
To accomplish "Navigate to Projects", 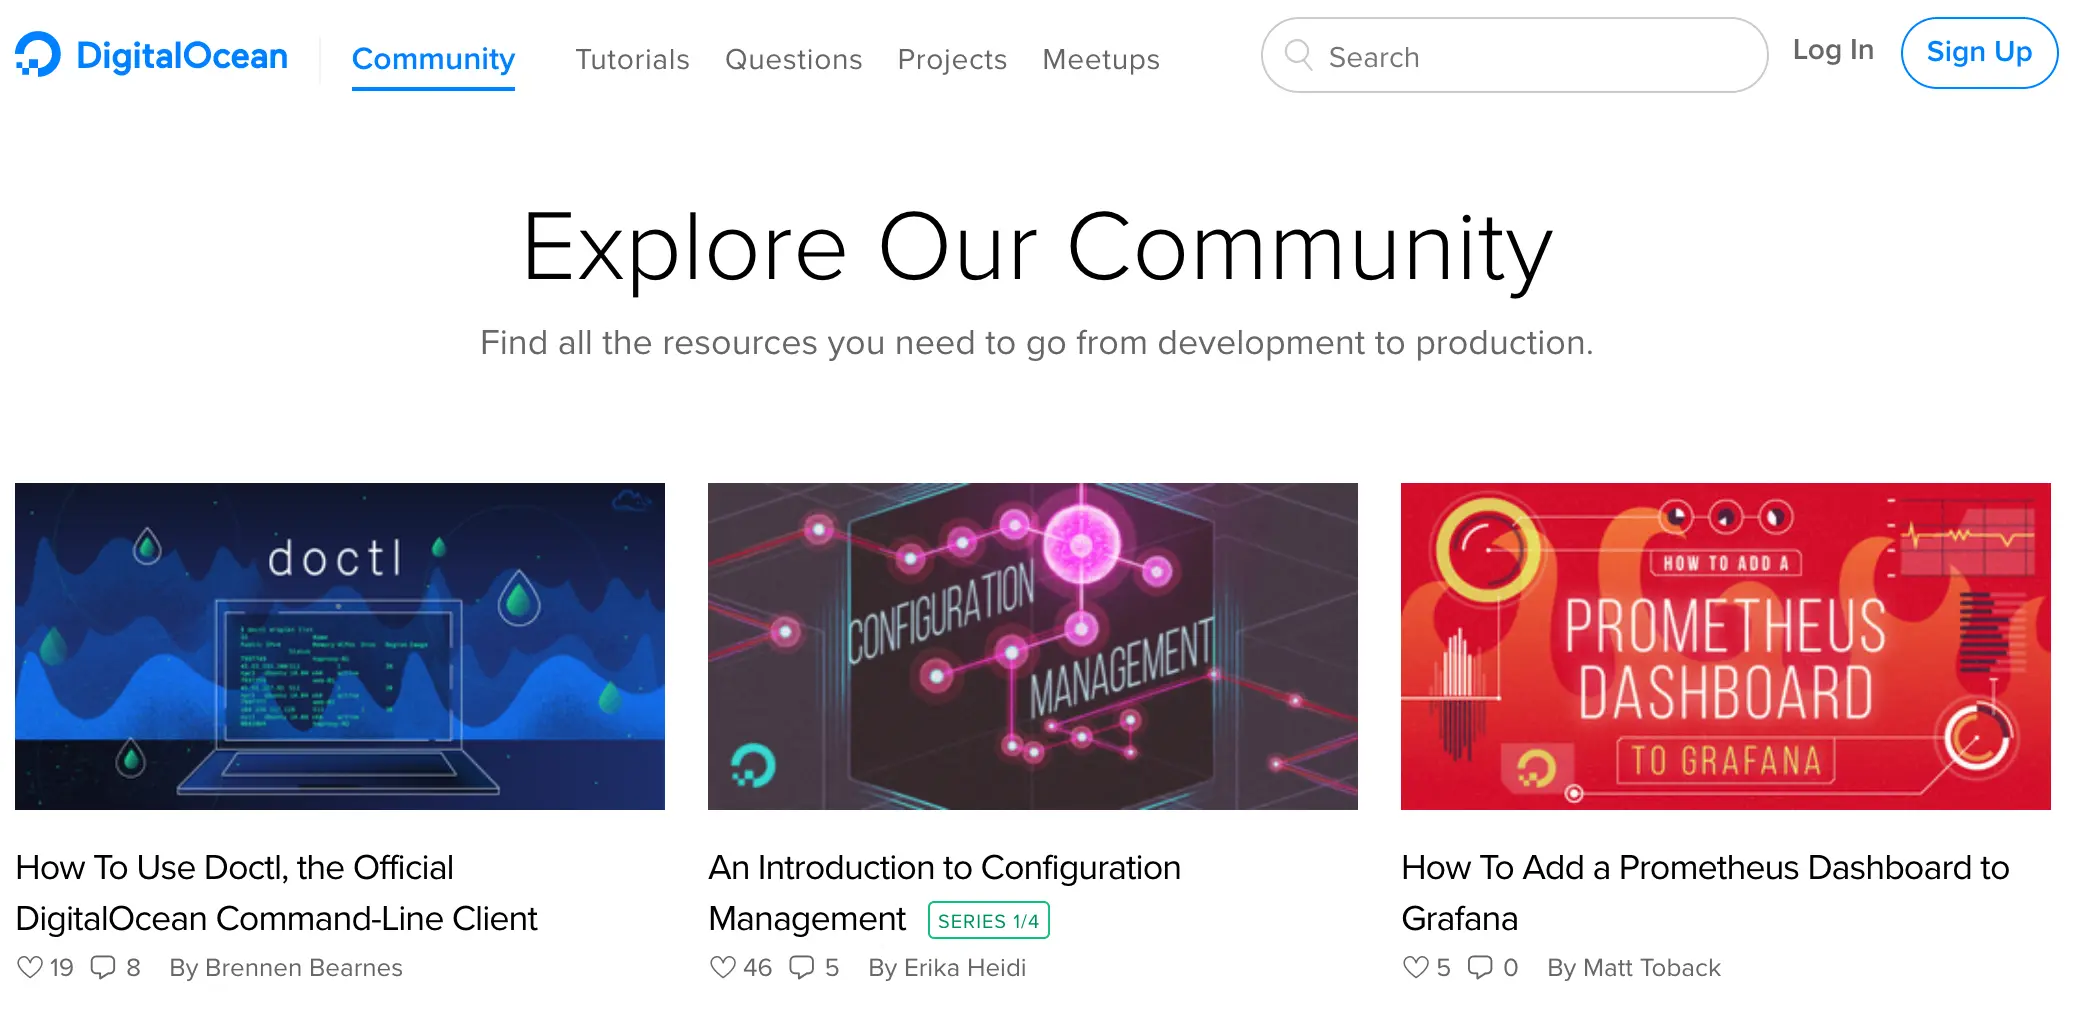I will [952, 60].
